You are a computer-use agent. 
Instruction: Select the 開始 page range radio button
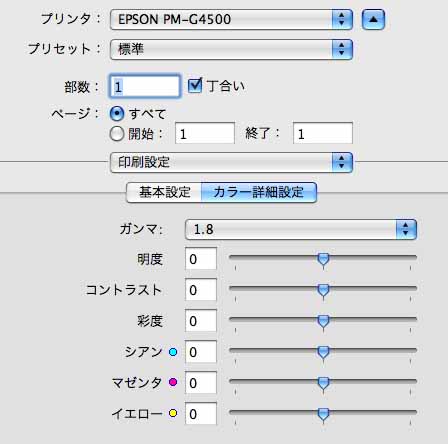coord(117,134)
